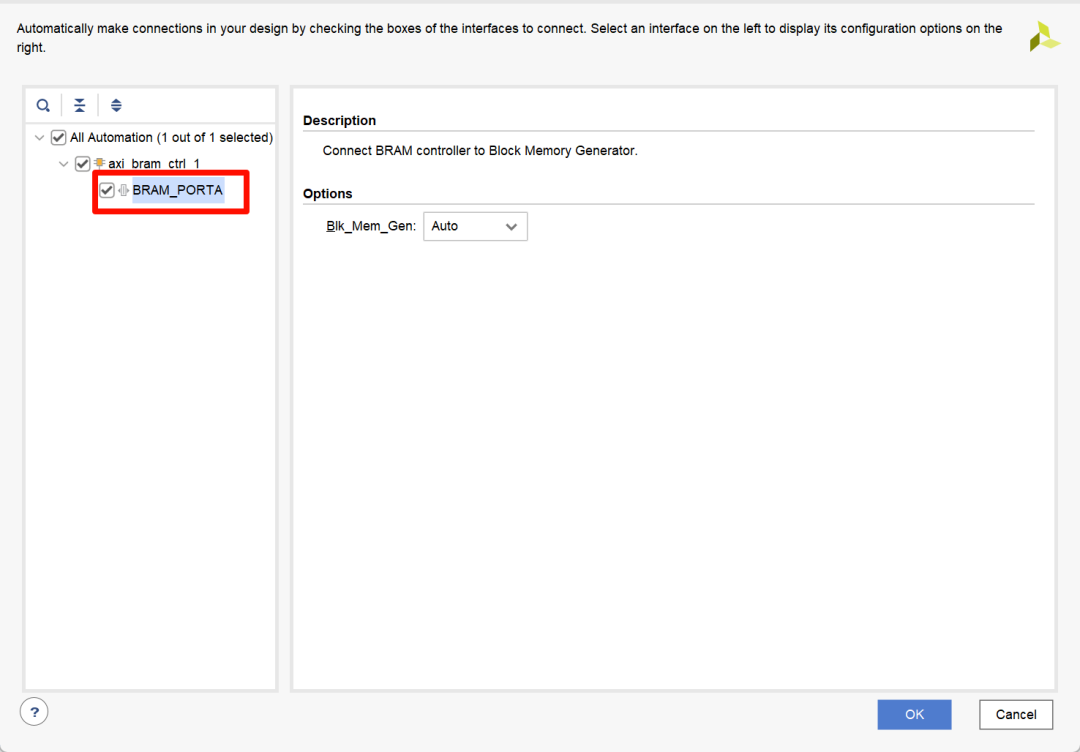Image resolution: width=1080 pixels, height=752 pixels.
Task: Uncheck the BRAM_PORTA checkbox
Action: [x=107, y=190]
